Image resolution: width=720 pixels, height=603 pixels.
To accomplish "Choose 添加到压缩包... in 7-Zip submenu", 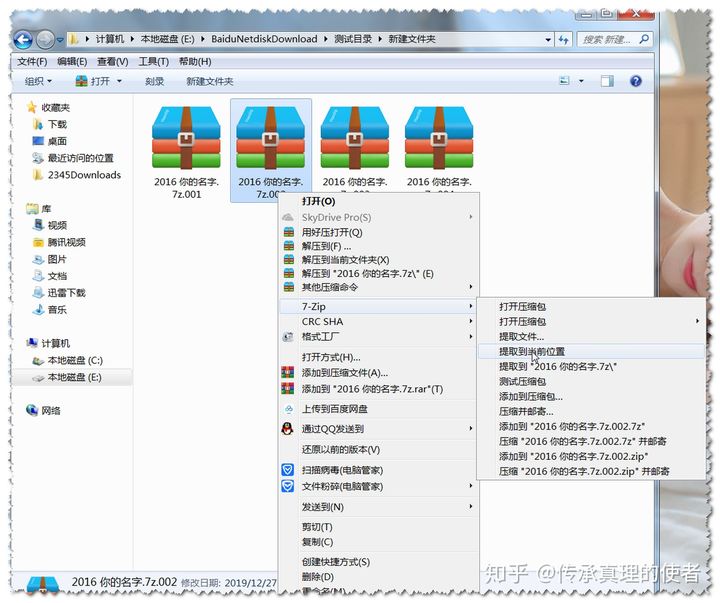I will click(x=591, y=396).
